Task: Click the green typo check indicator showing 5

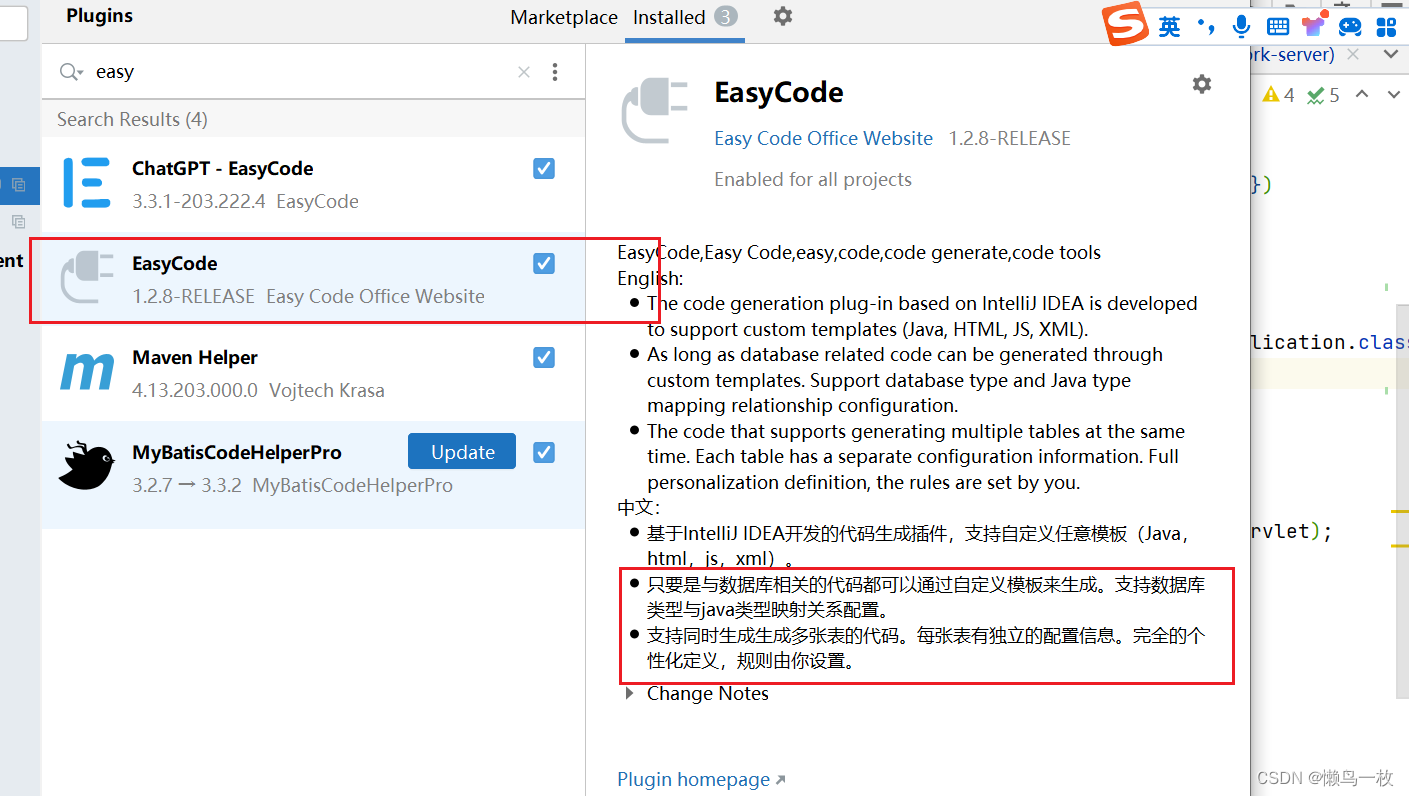Action: click(x=1322, y=95)
